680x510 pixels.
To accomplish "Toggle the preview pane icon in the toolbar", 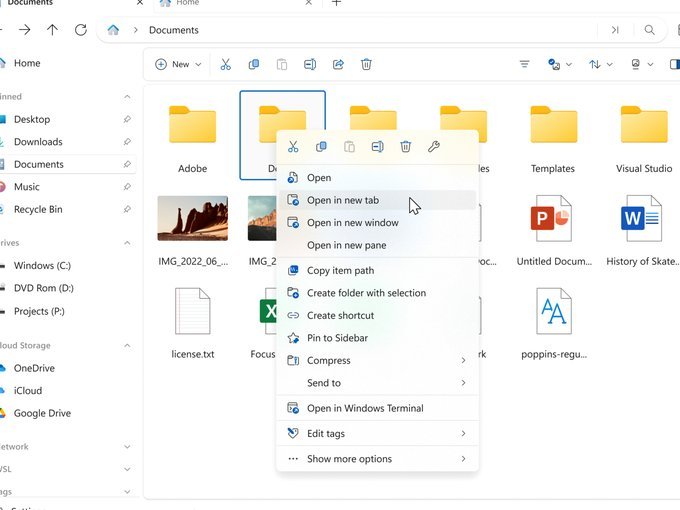I will (674, 65).
